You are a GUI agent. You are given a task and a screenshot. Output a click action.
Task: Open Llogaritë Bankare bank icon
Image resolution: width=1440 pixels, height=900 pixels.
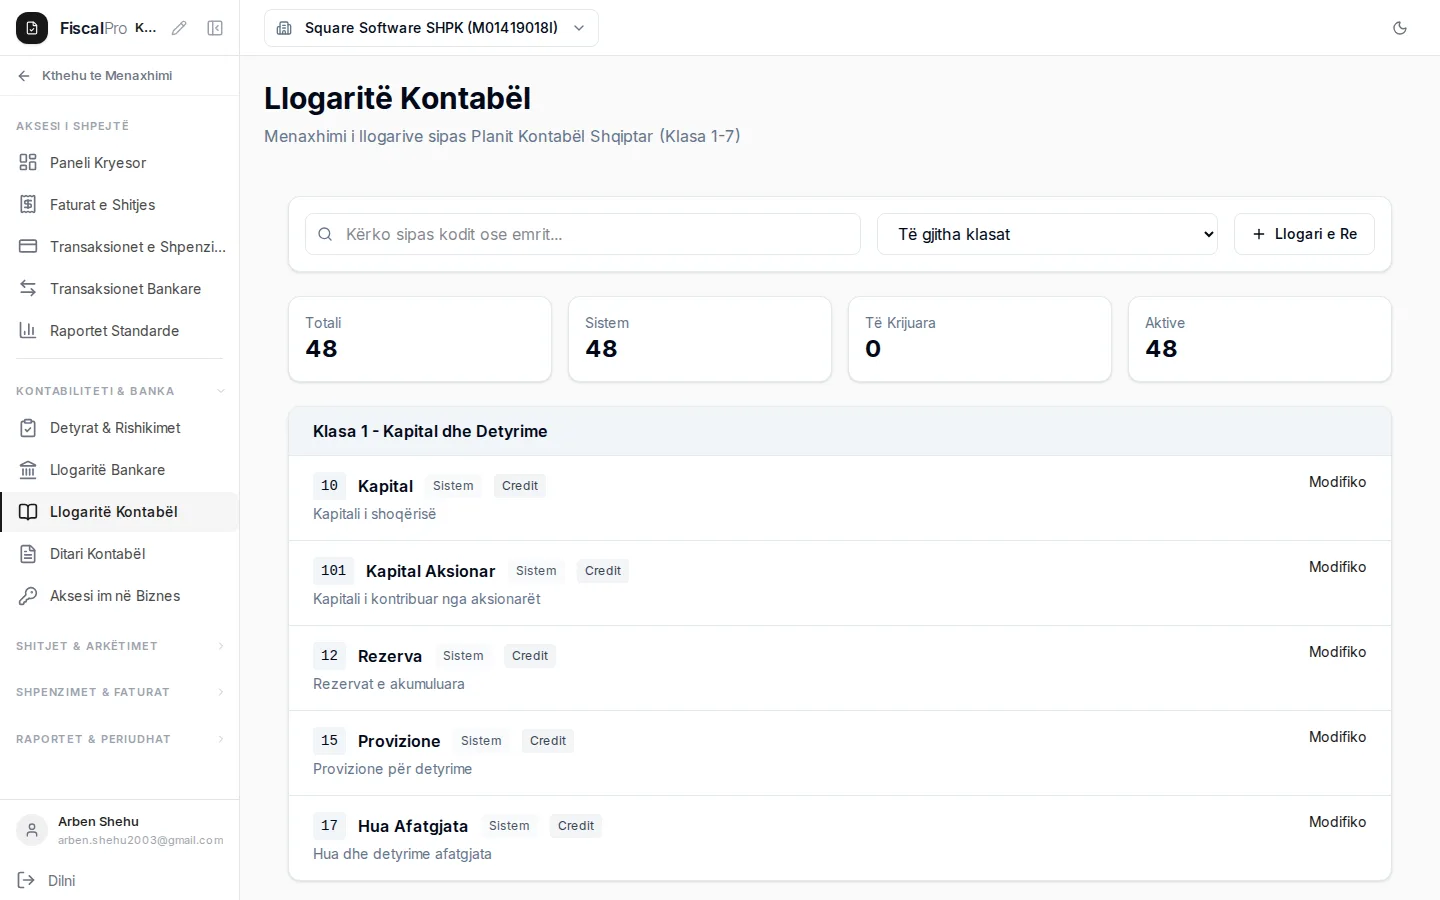point(28,469)
